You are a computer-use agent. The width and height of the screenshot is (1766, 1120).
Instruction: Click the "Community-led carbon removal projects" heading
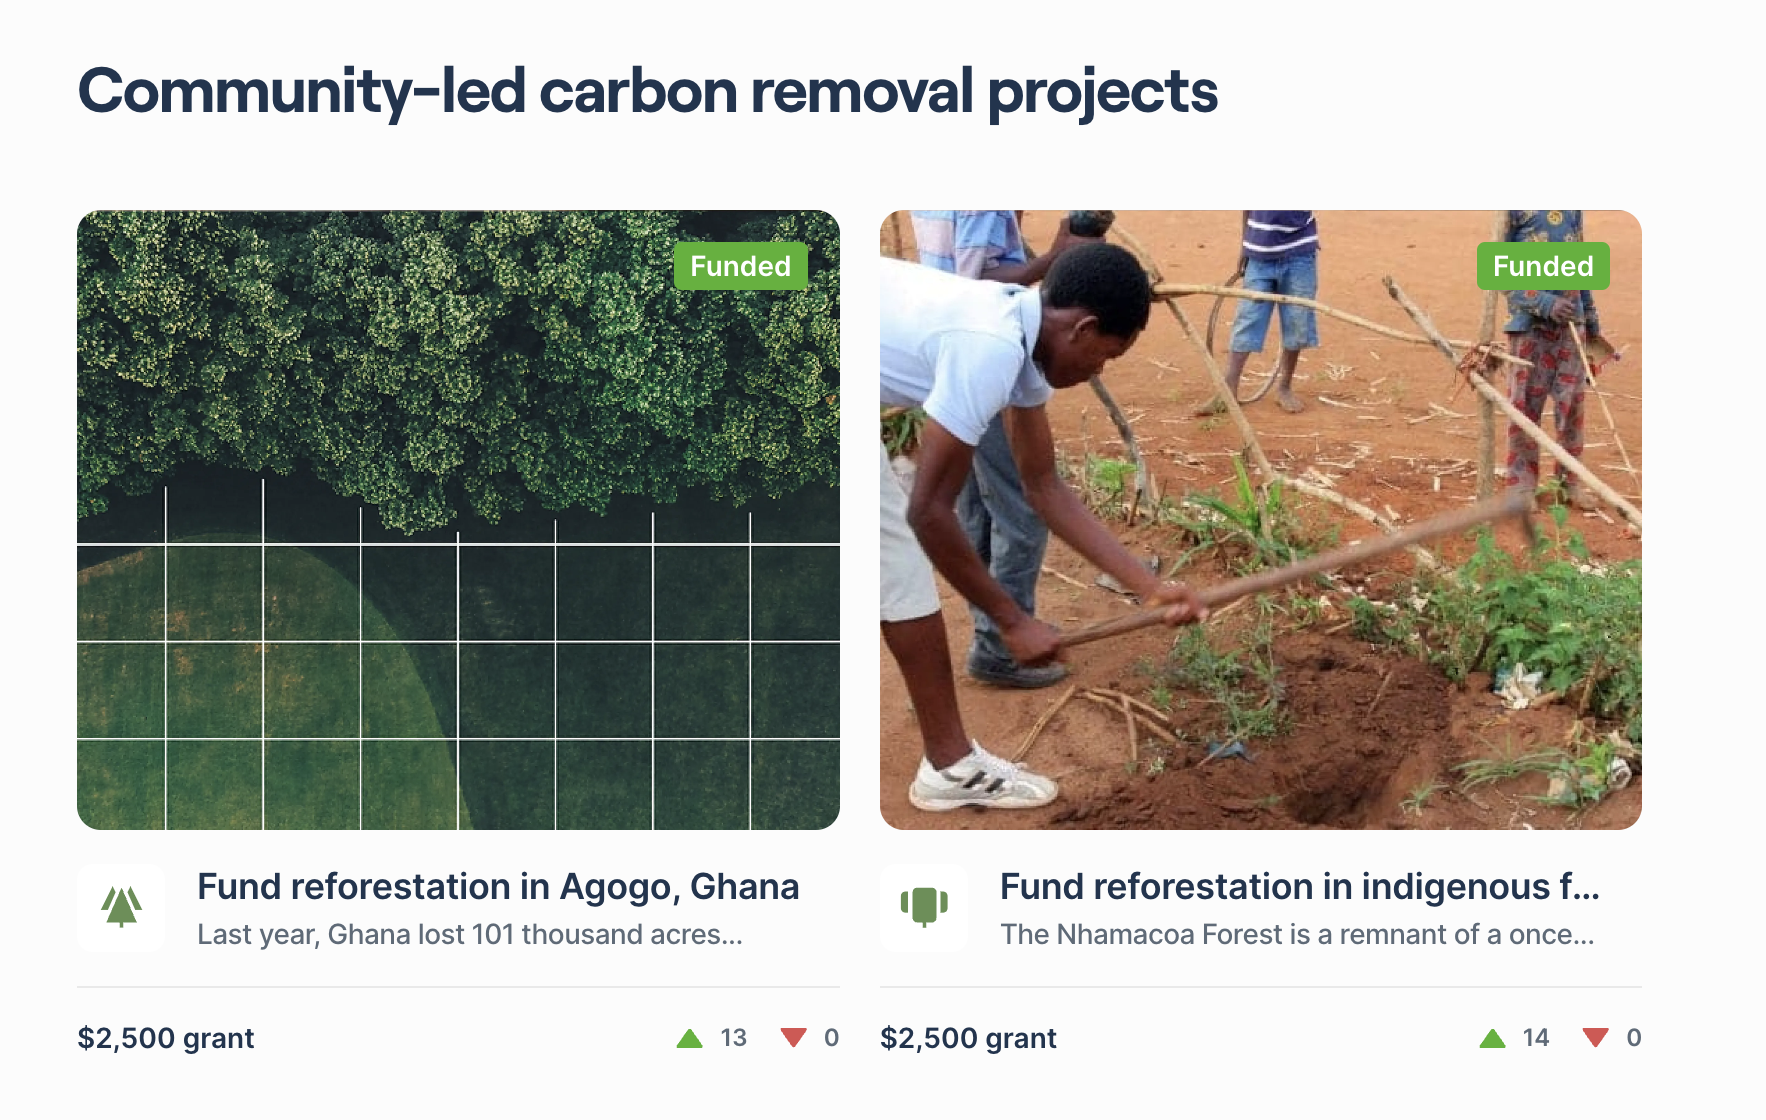(x=648, y=91)
